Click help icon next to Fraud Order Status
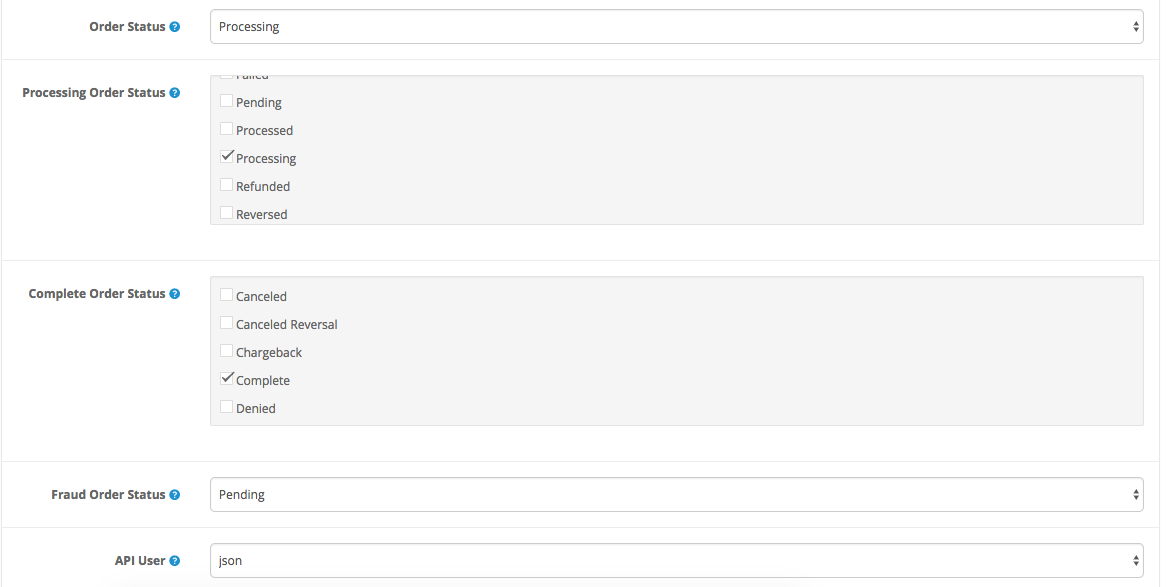The width and height of the screenshot is (1173, 587). (x=175, y=495)
